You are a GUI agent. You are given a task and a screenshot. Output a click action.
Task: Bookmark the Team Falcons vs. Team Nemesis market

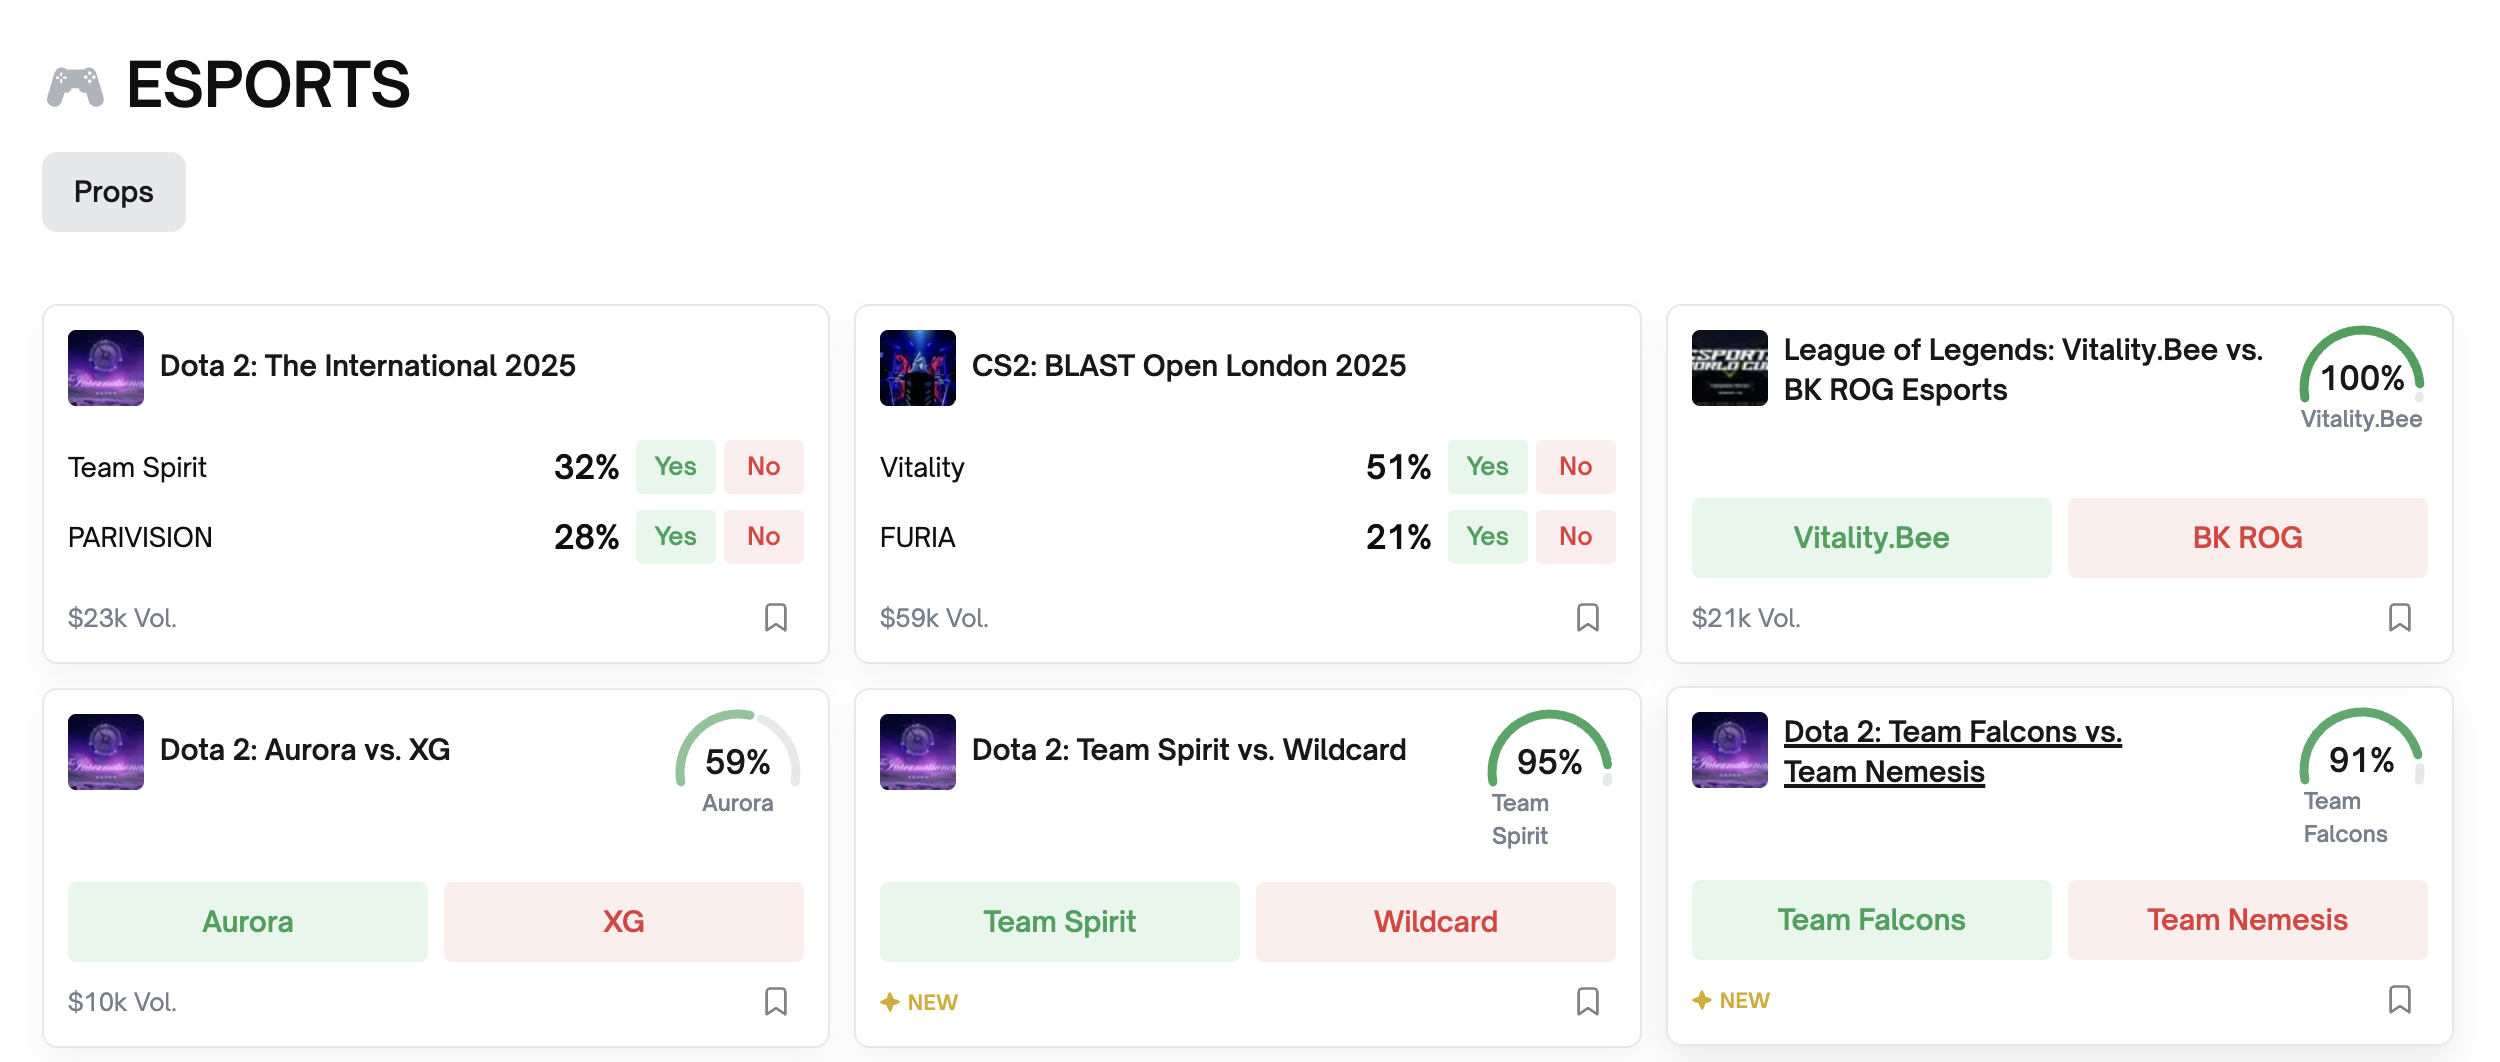[x=2400, y=999]
